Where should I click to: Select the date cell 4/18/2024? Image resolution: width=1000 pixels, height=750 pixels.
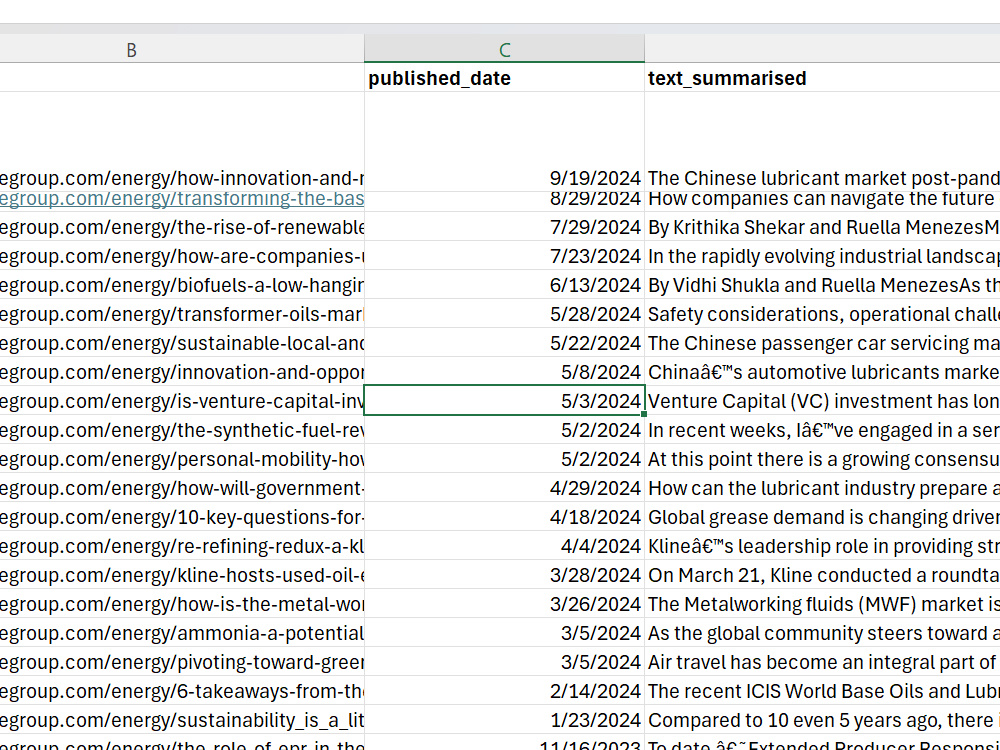[504, 517]
